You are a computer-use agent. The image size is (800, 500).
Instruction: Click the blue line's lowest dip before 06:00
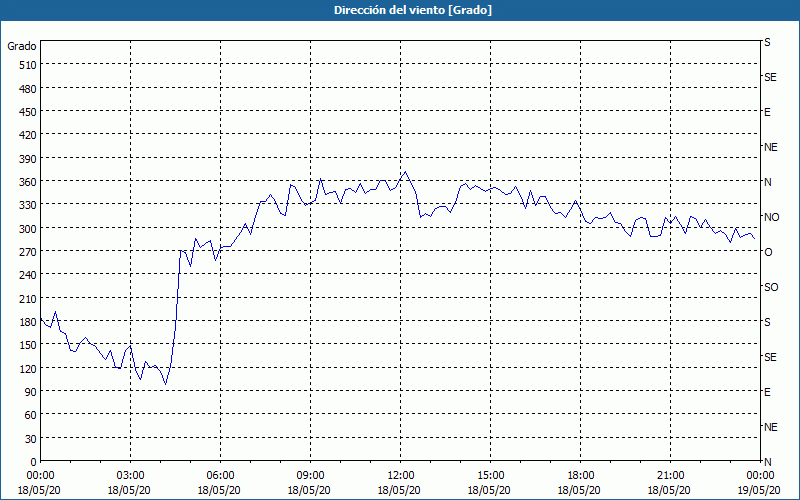coord(166,383)
